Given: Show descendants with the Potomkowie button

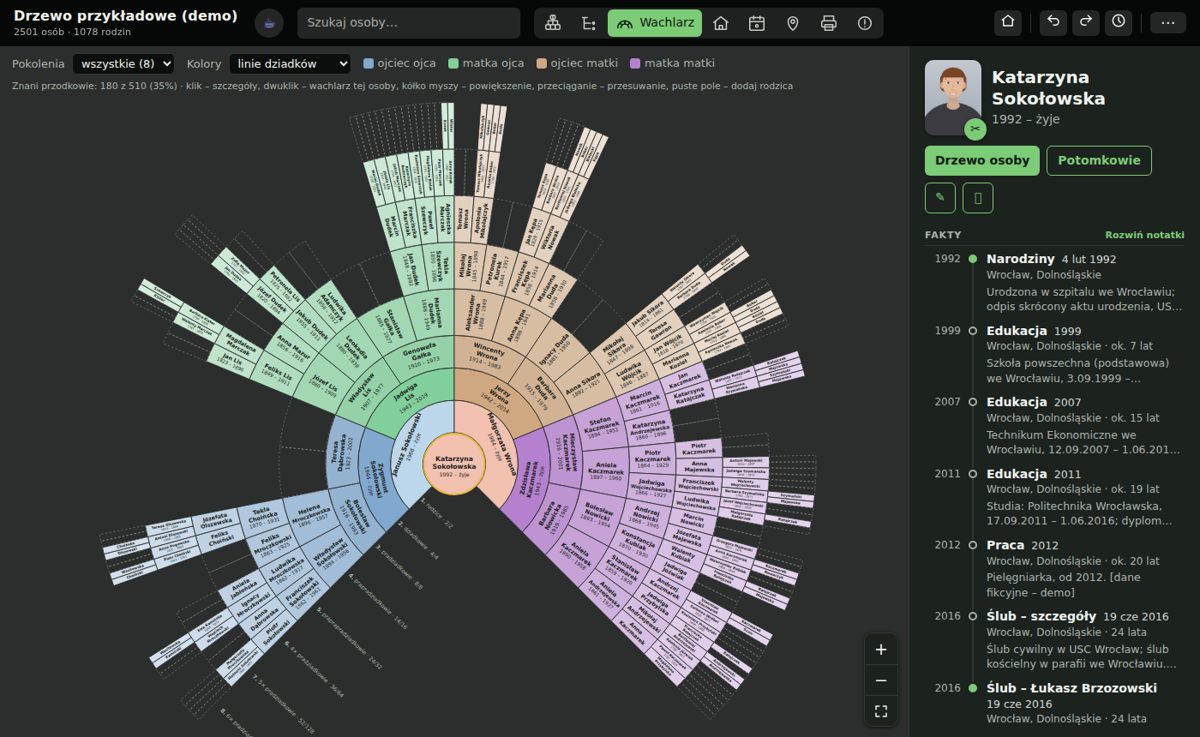Looking at the screenshot, I should coord(1099,160).
